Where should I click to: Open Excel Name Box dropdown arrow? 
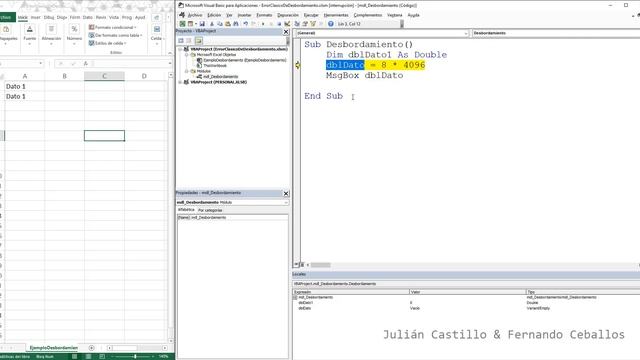[40, 63]
